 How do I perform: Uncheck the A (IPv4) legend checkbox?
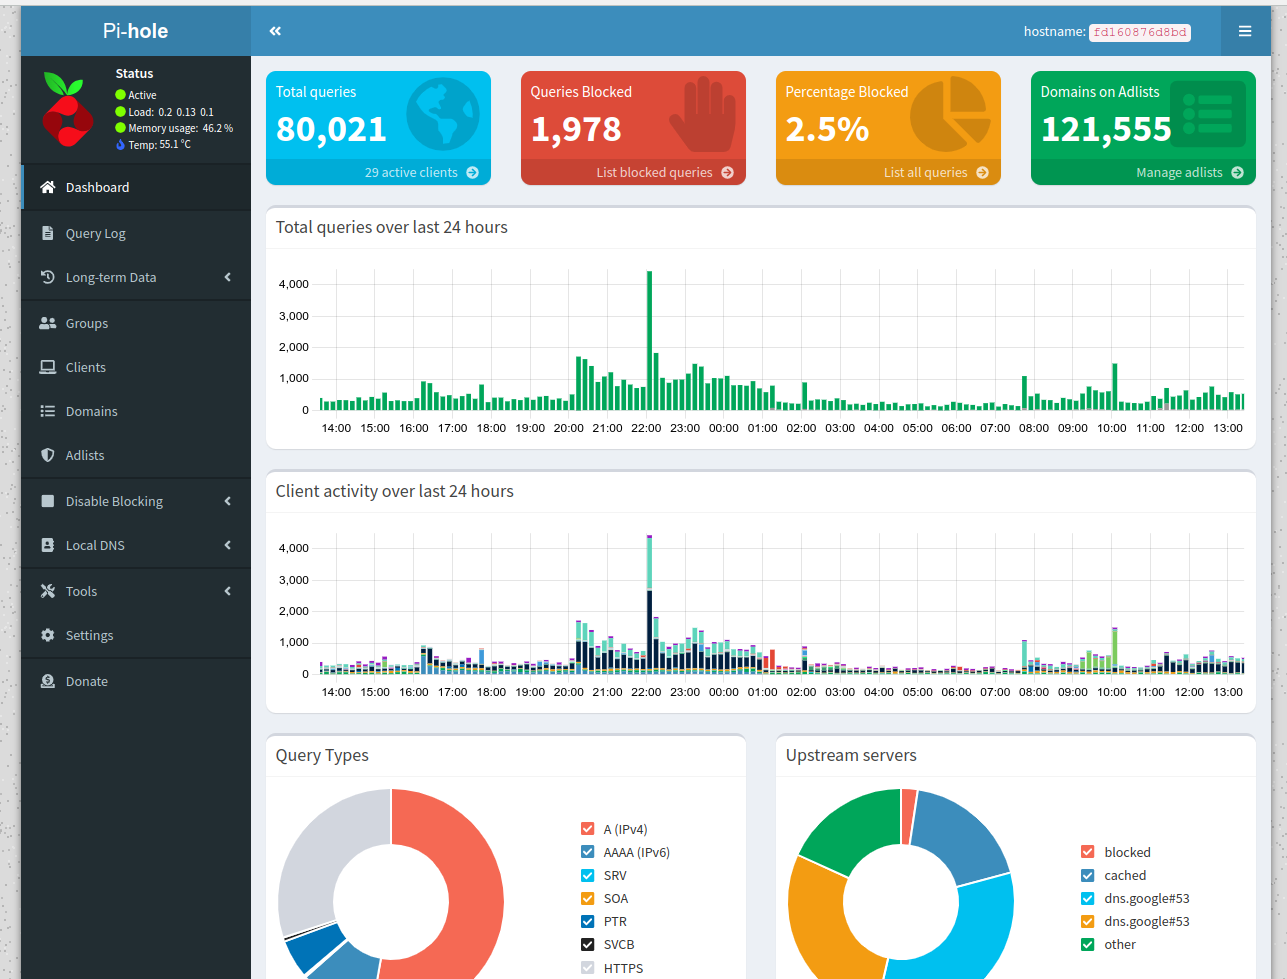tap(588, 829)
